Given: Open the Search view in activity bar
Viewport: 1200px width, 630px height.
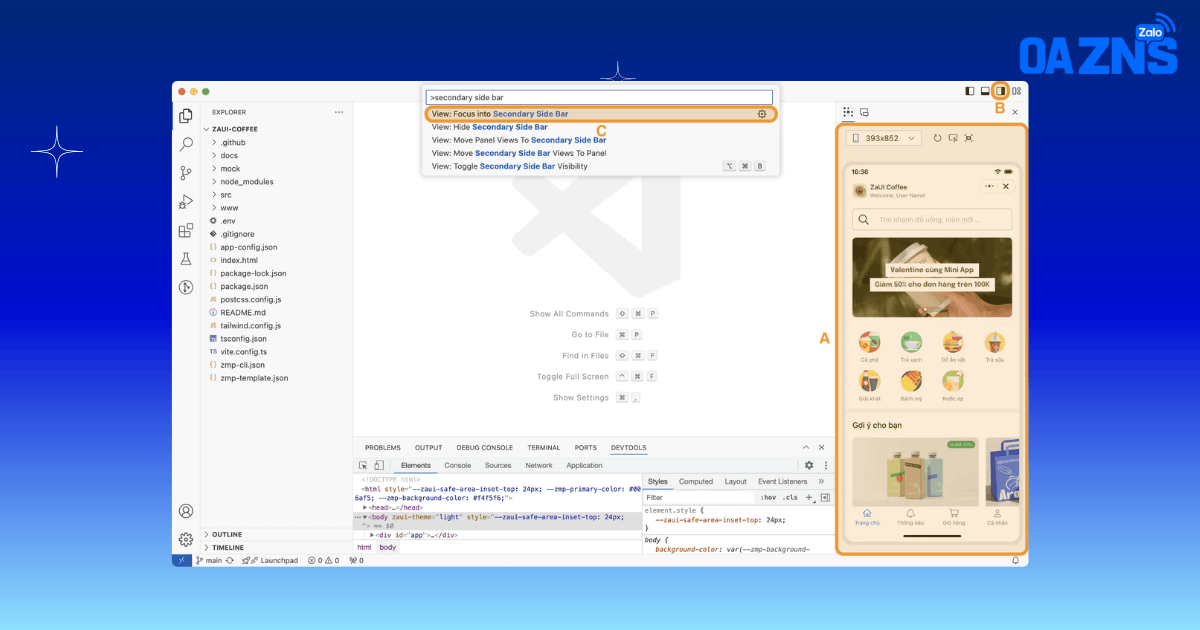Looking at the screenshot, I should (x=186, y=144).
